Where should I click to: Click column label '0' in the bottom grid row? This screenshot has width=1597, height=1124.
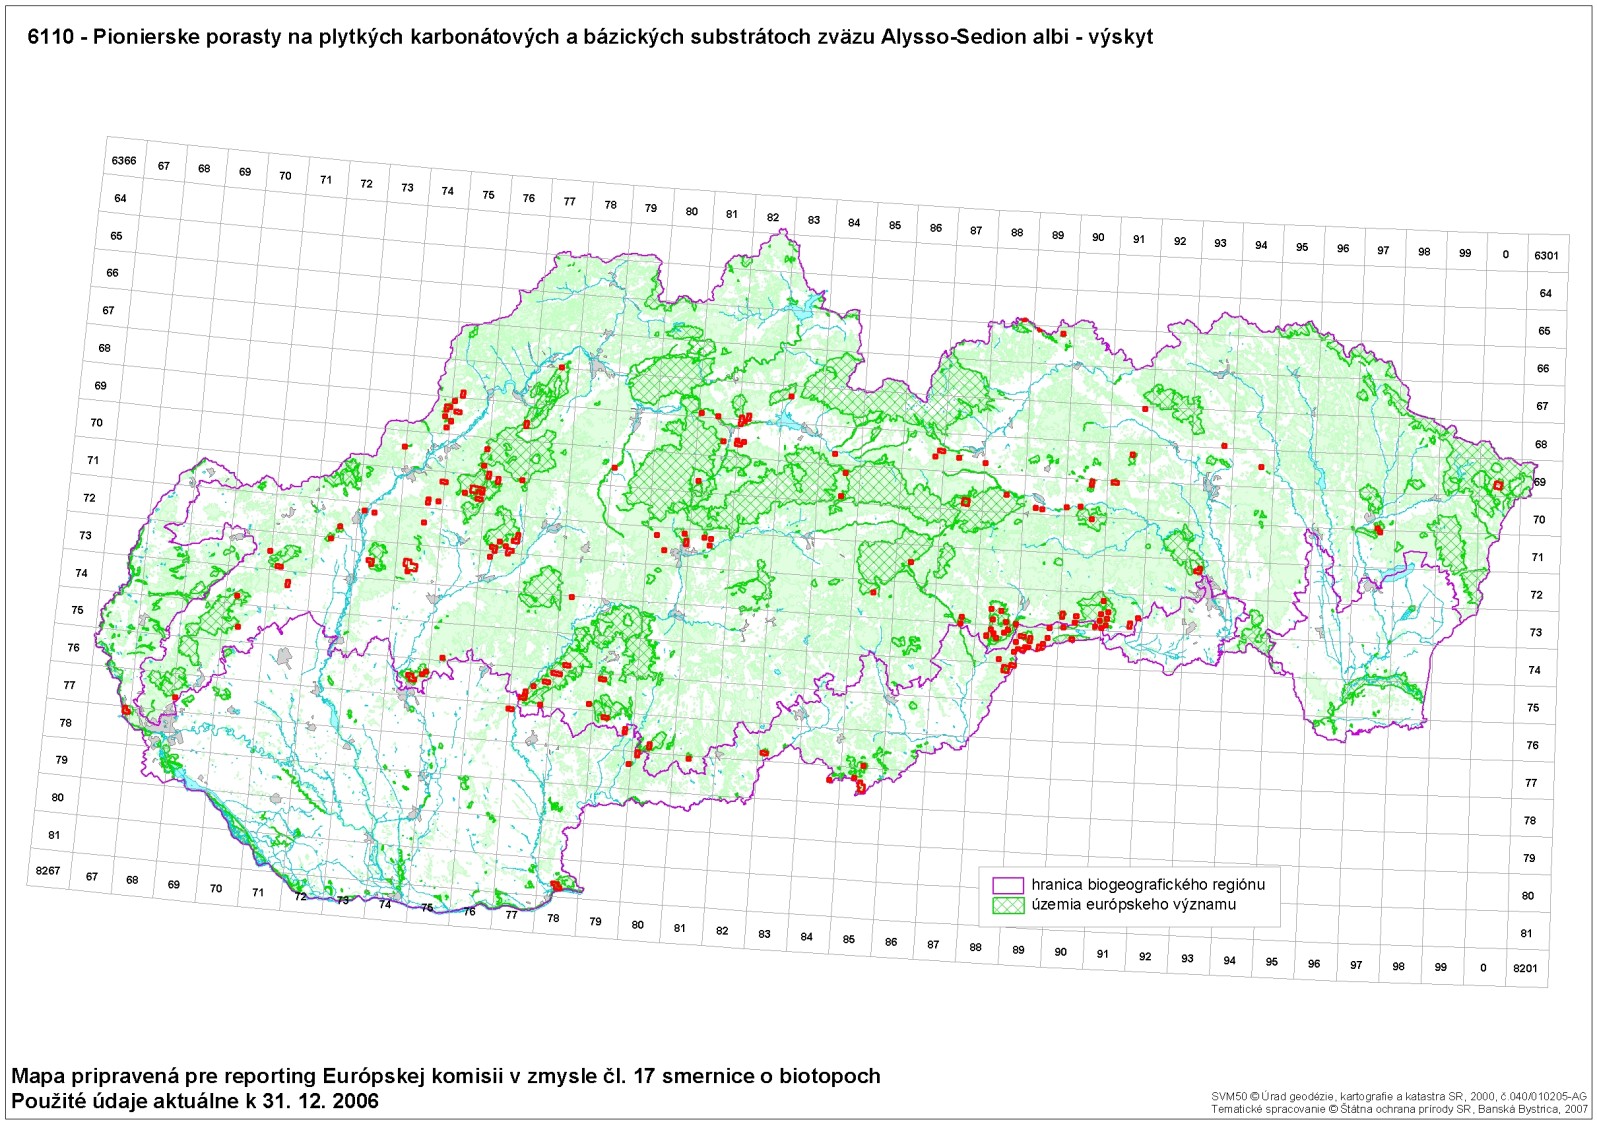click(1483, 968)
